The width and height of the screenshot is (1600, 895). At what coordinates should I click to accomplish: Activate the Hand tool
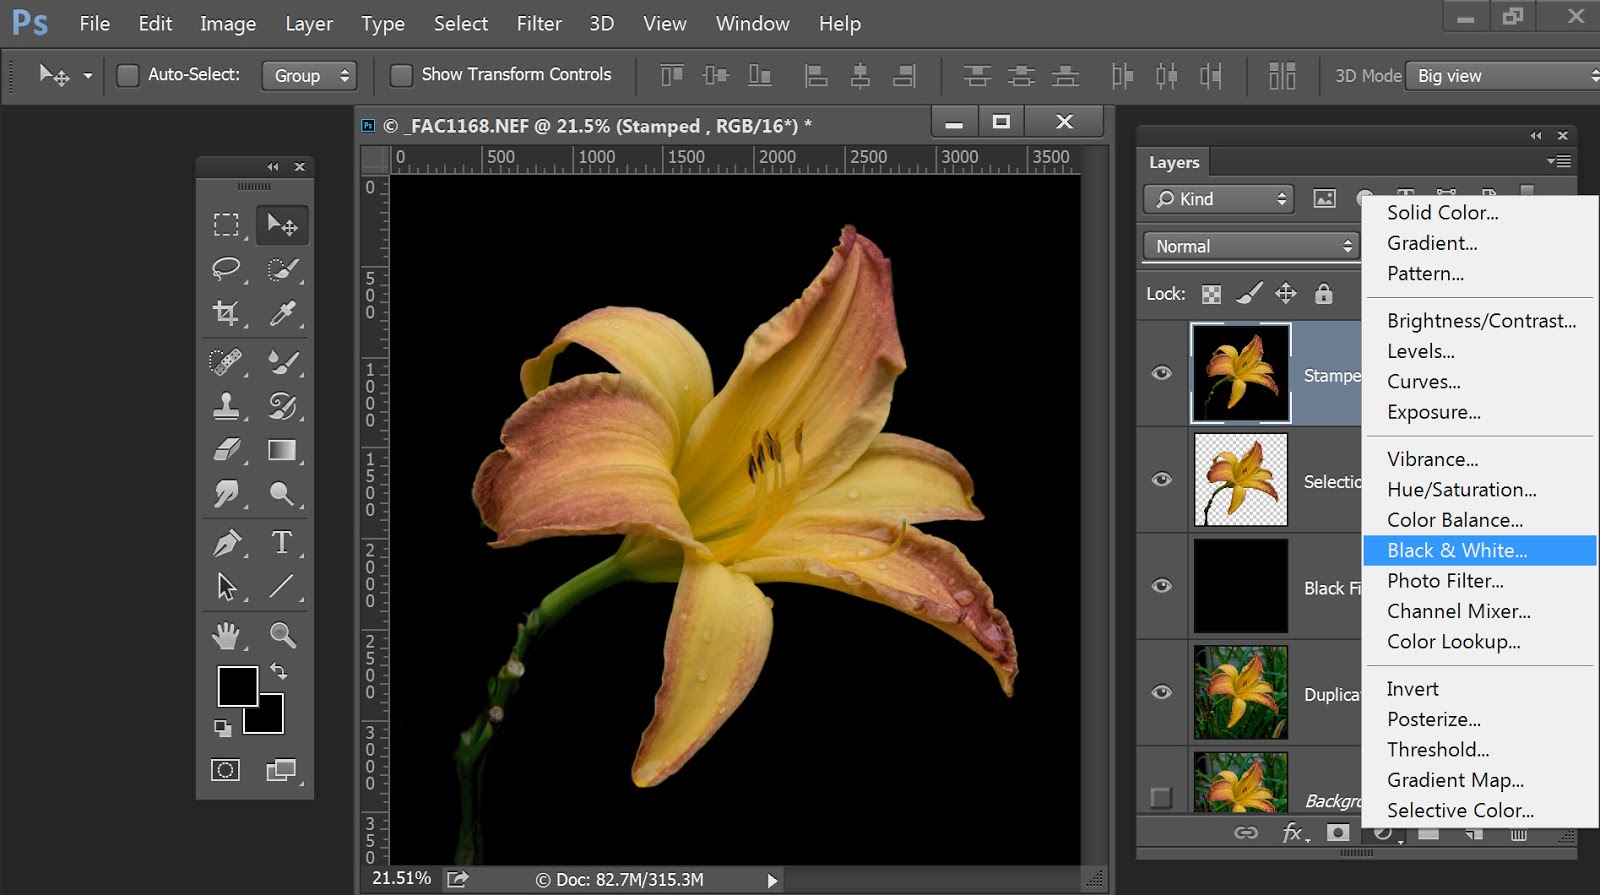tap(226, 635)
